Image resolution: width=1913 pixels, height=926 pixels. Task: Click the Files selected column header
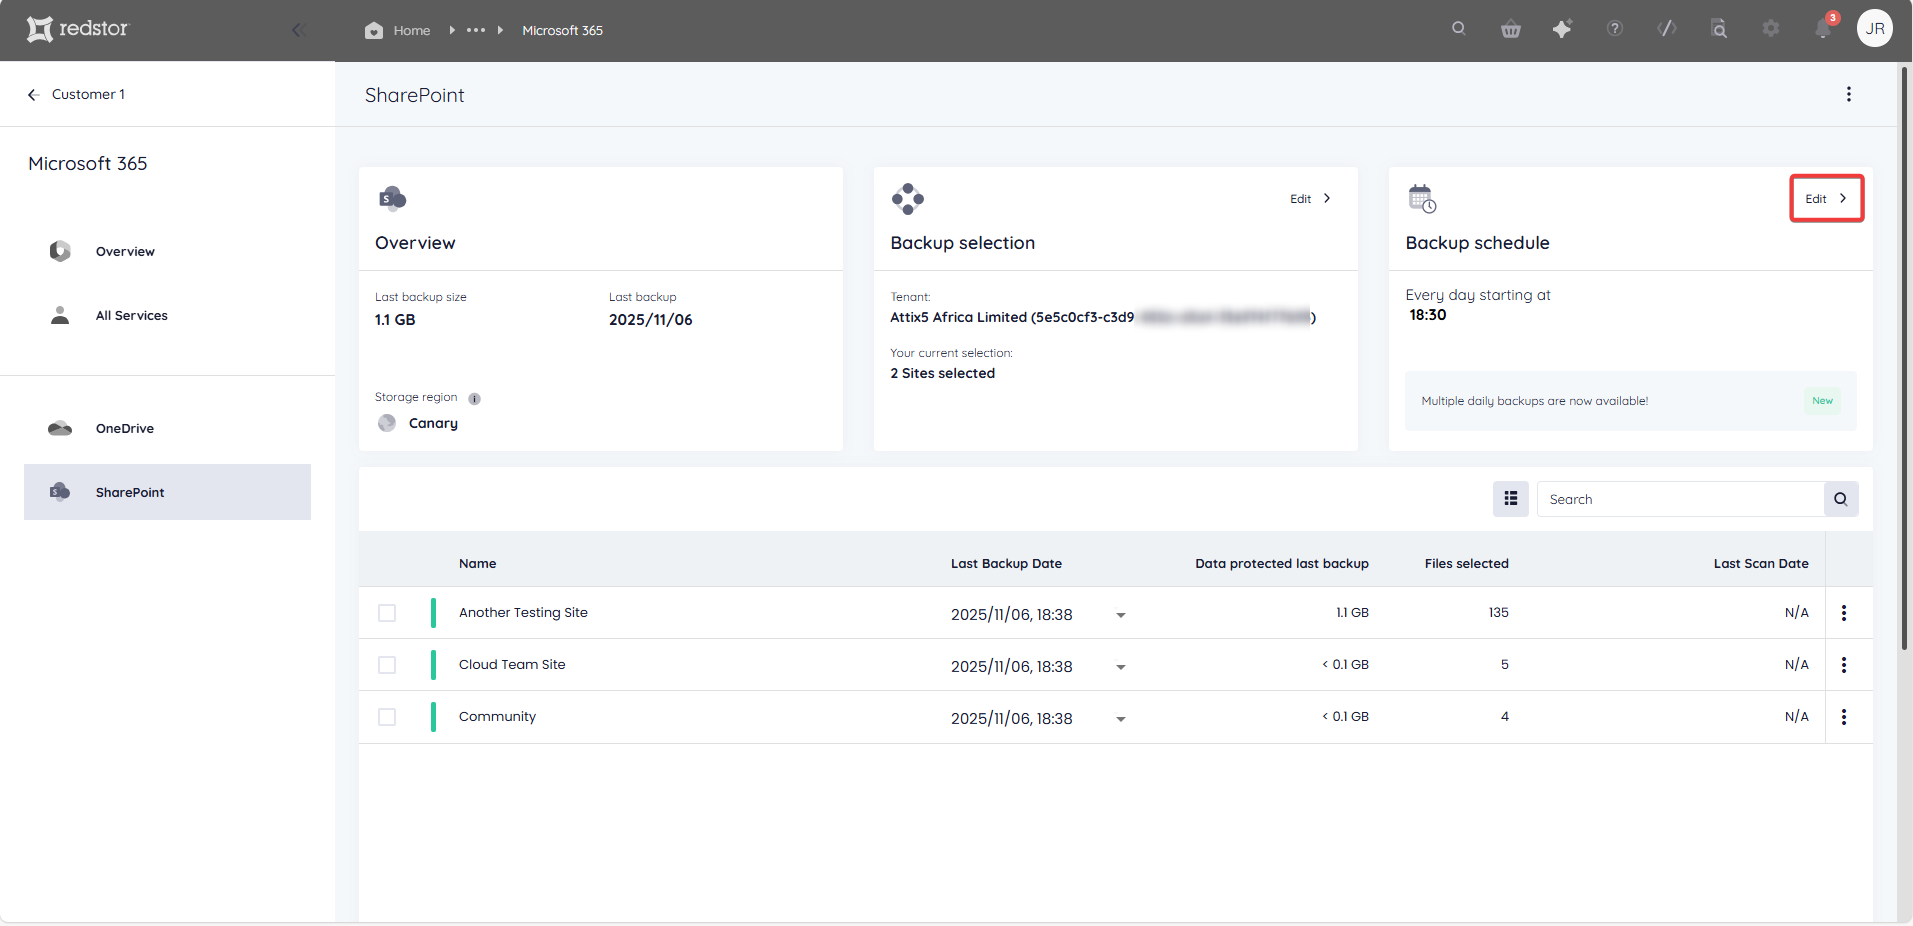click(1467, 563)
